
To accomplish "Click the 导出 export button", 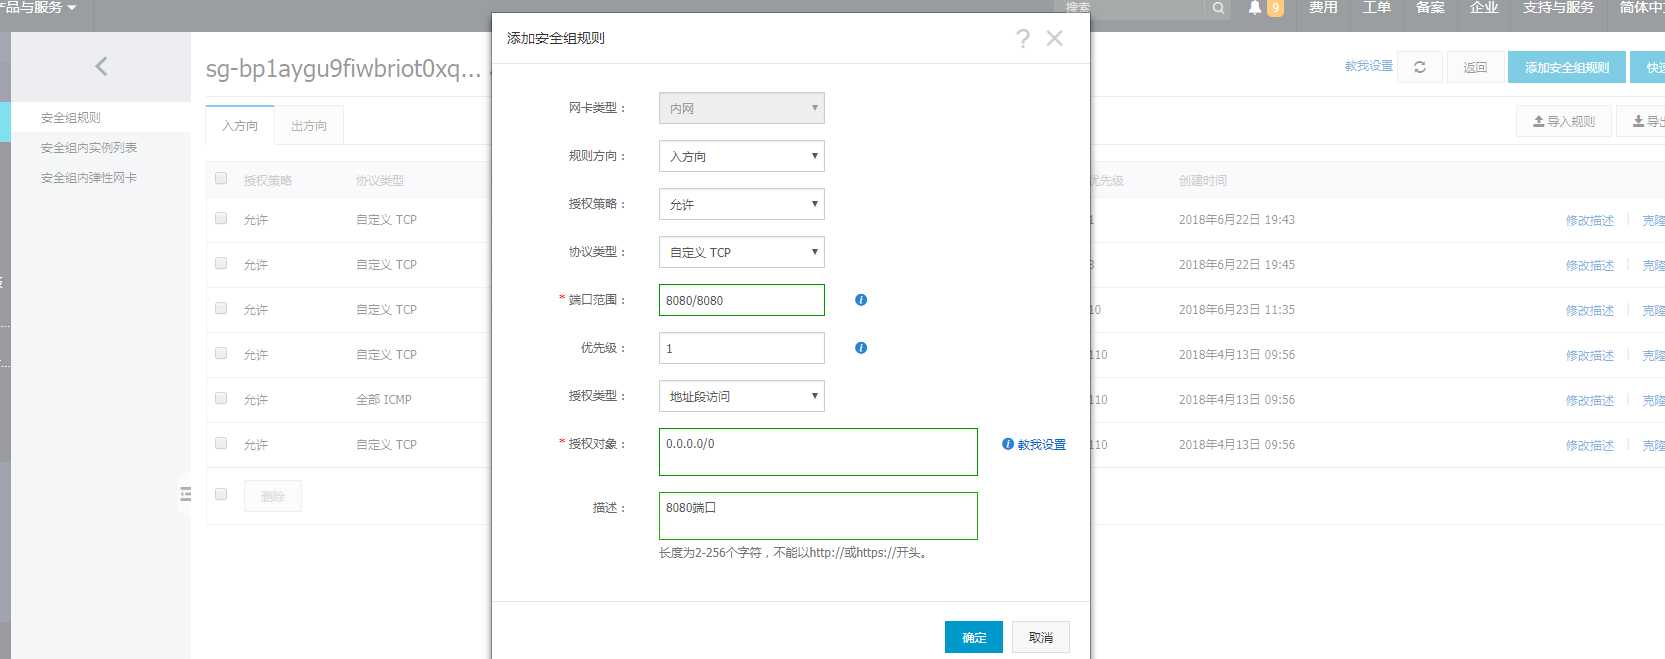I will 1643,121.
